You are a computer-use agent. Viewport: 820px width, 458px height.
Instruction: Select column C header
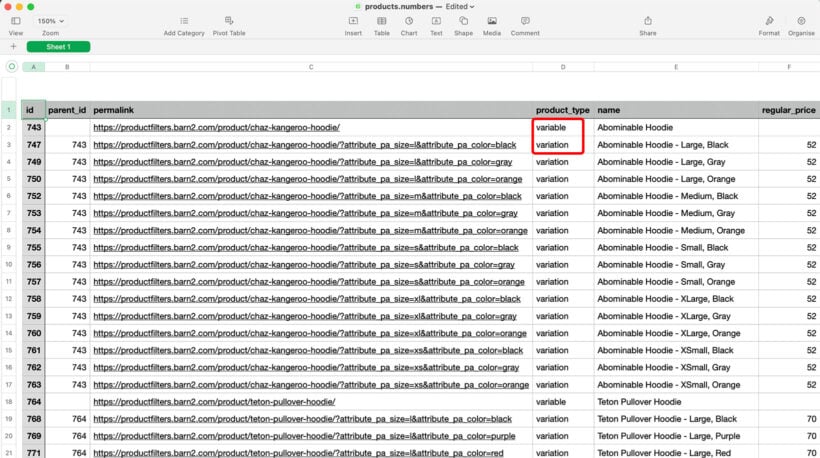tap(311, 67)
